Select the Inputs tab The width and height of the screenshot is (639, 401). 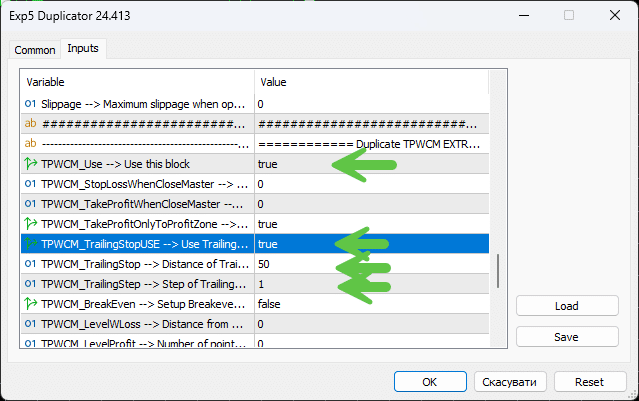coord(84,49)
